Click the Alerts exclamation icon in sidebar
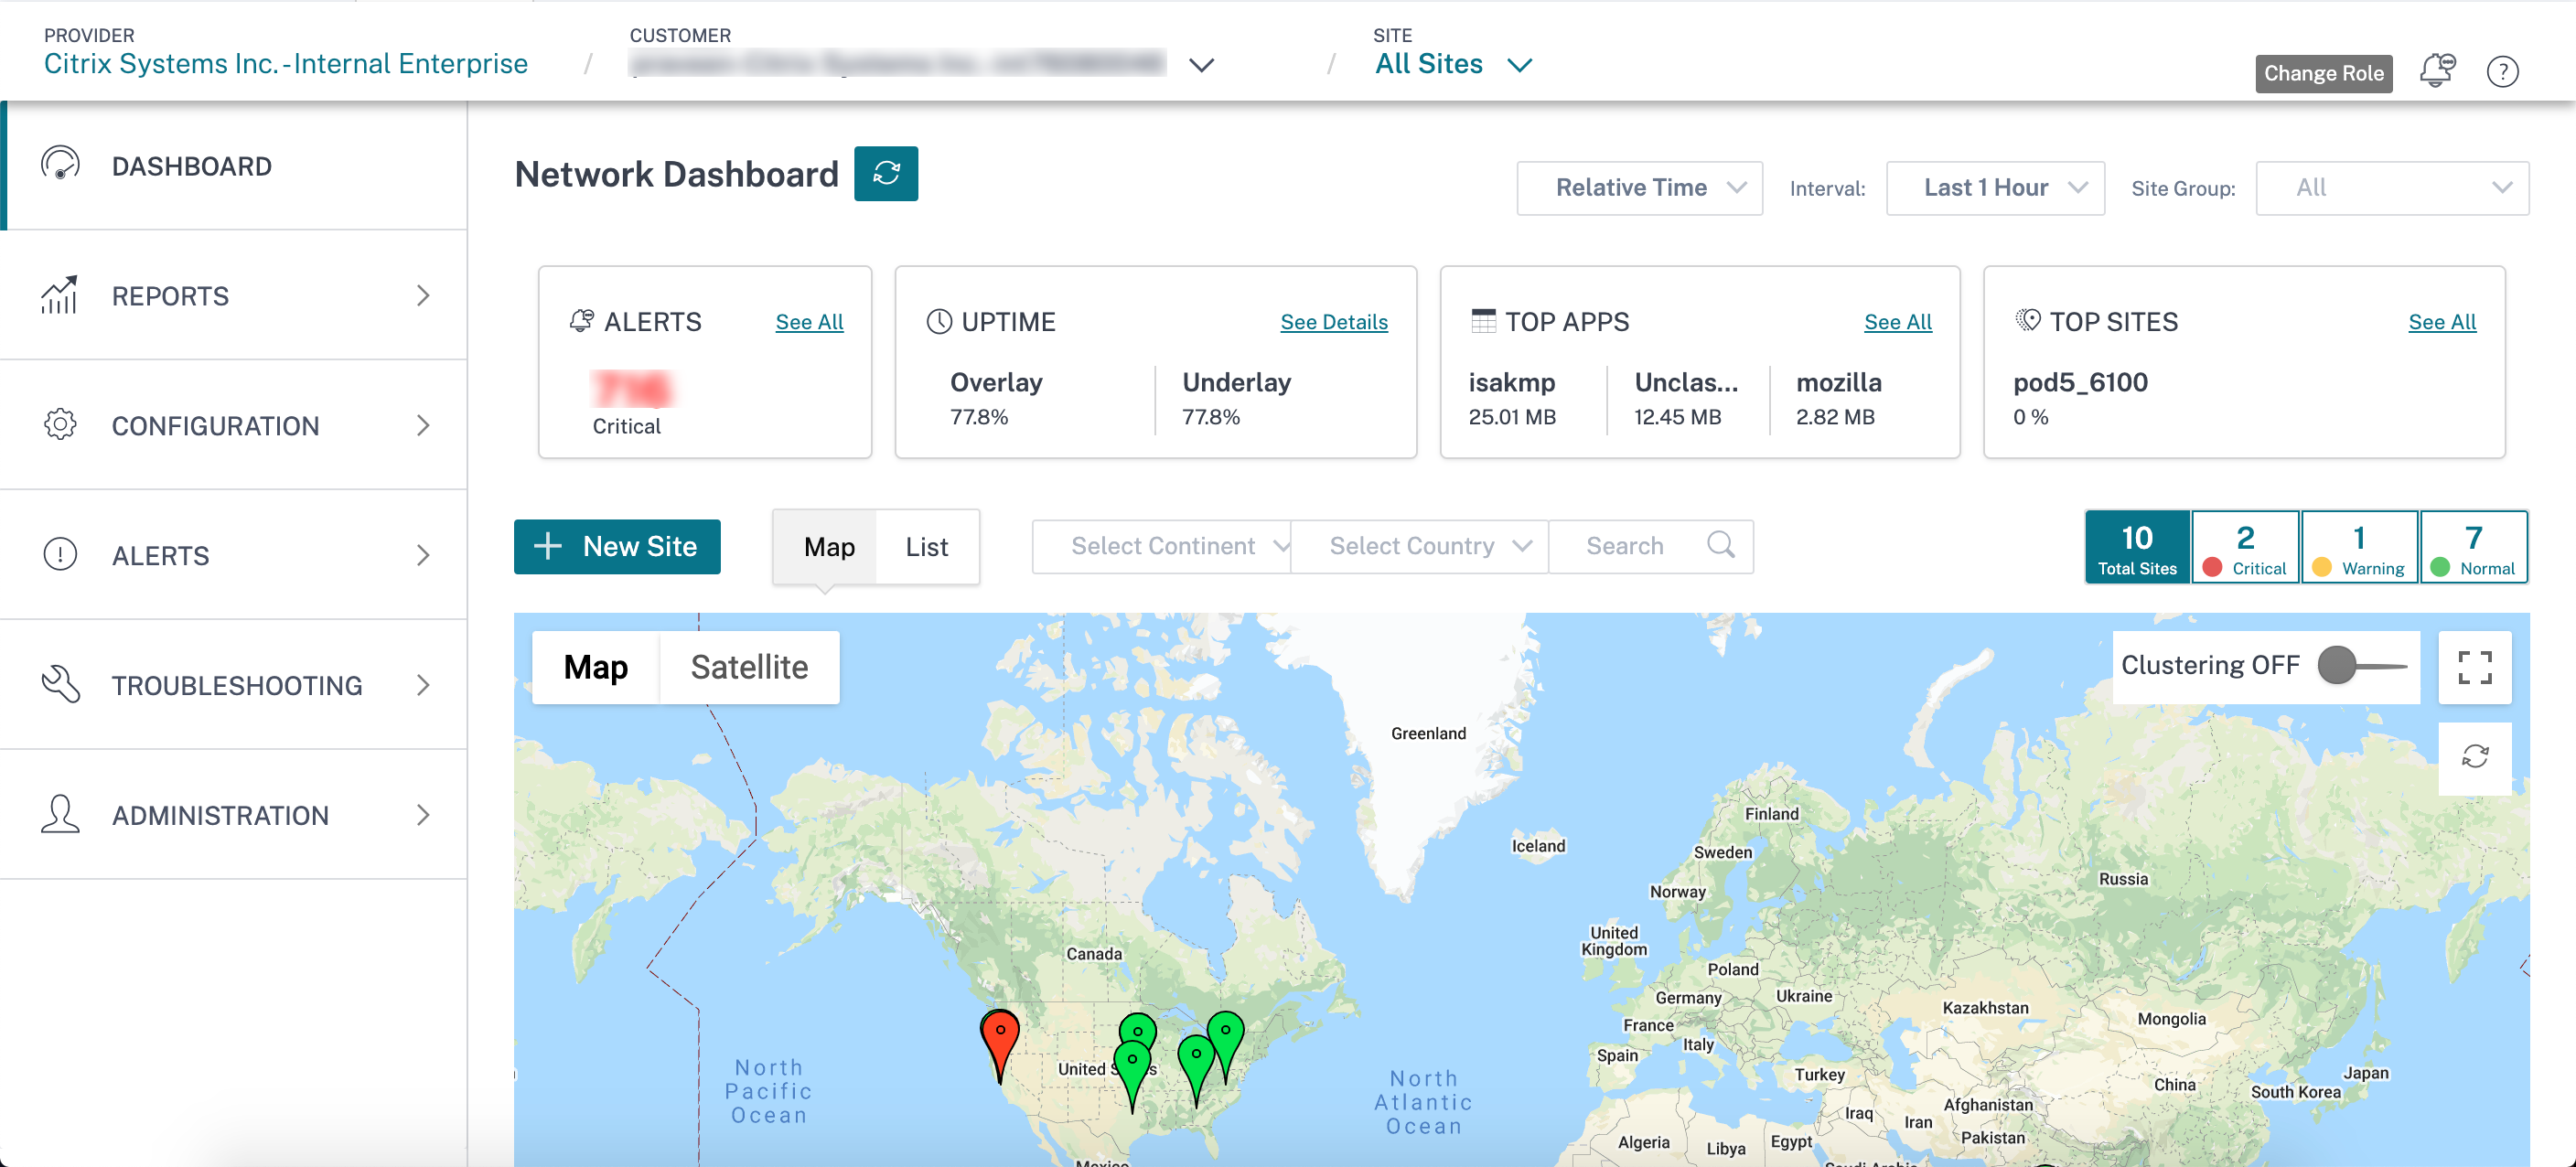This screenshot has width=2576, height=1167. [x=60, y=555]
